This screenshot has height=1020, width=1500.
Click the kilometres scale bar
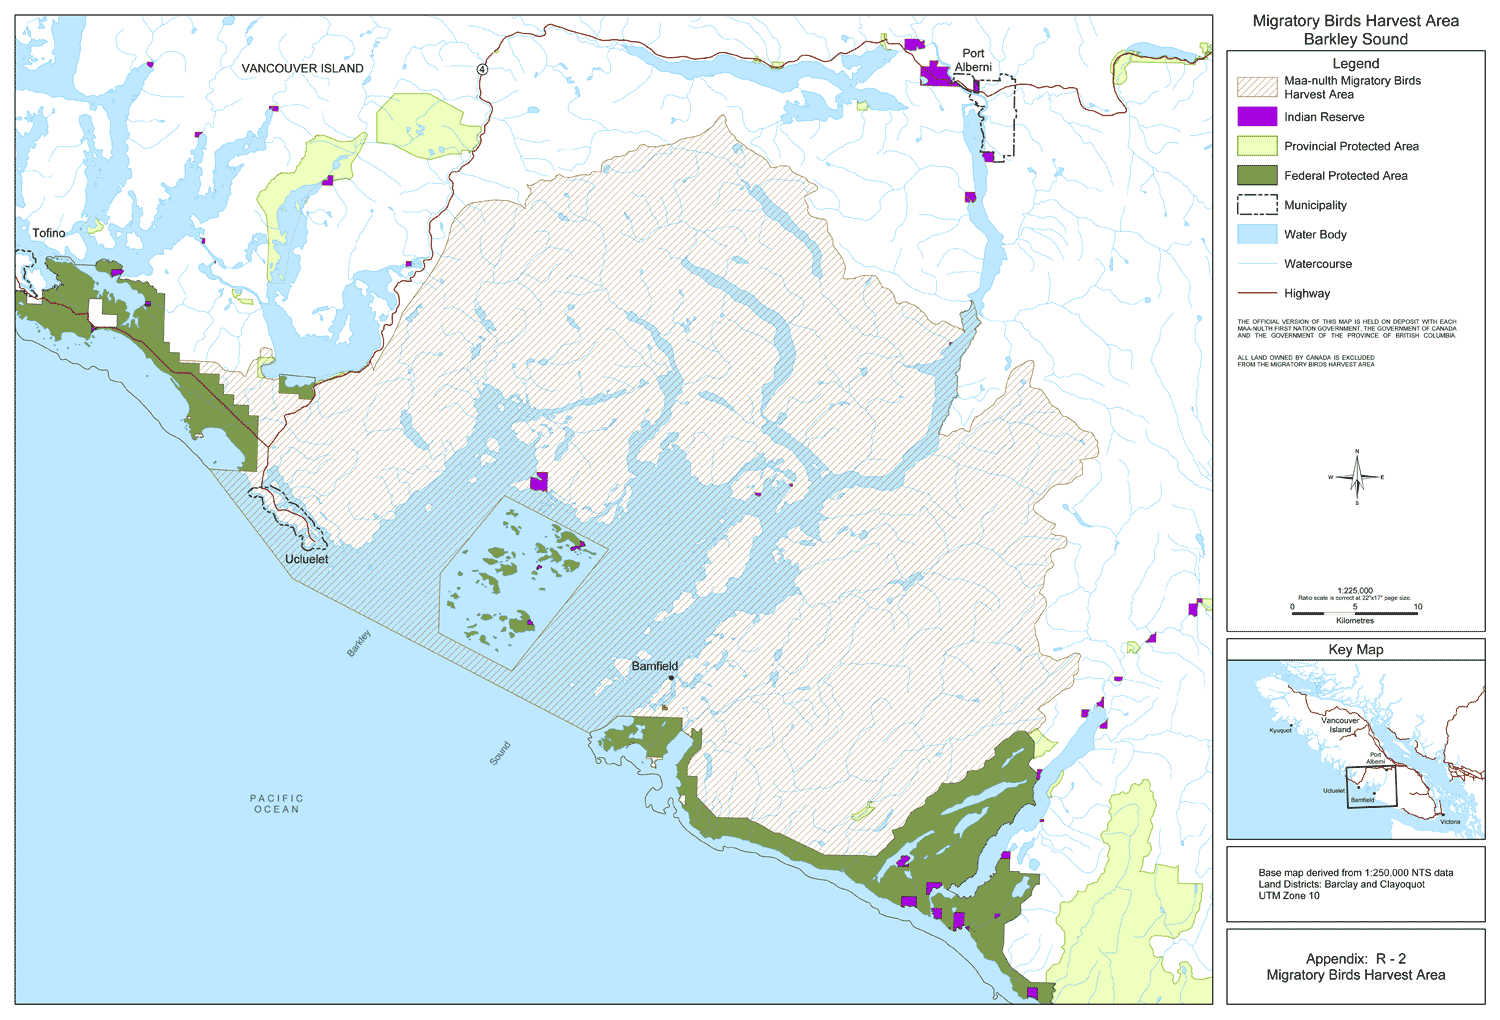(1355, 613)
